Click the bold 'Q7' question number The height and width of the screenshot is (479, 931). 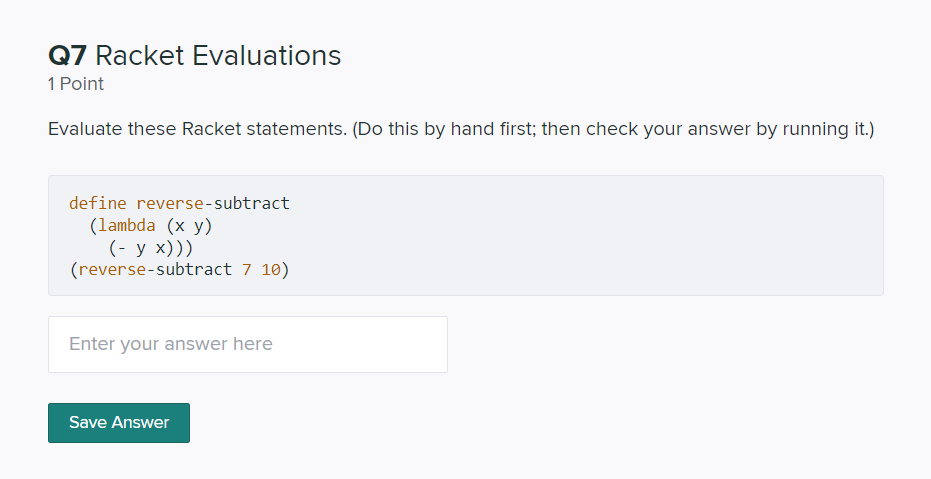tap(68, 56)
